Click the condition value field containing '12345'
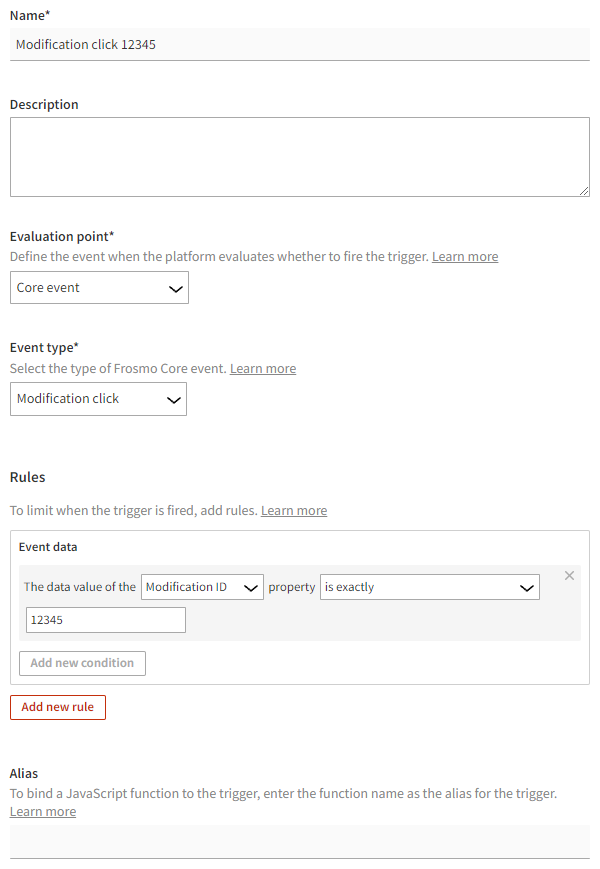600x869 pixels. click(105, 619)
